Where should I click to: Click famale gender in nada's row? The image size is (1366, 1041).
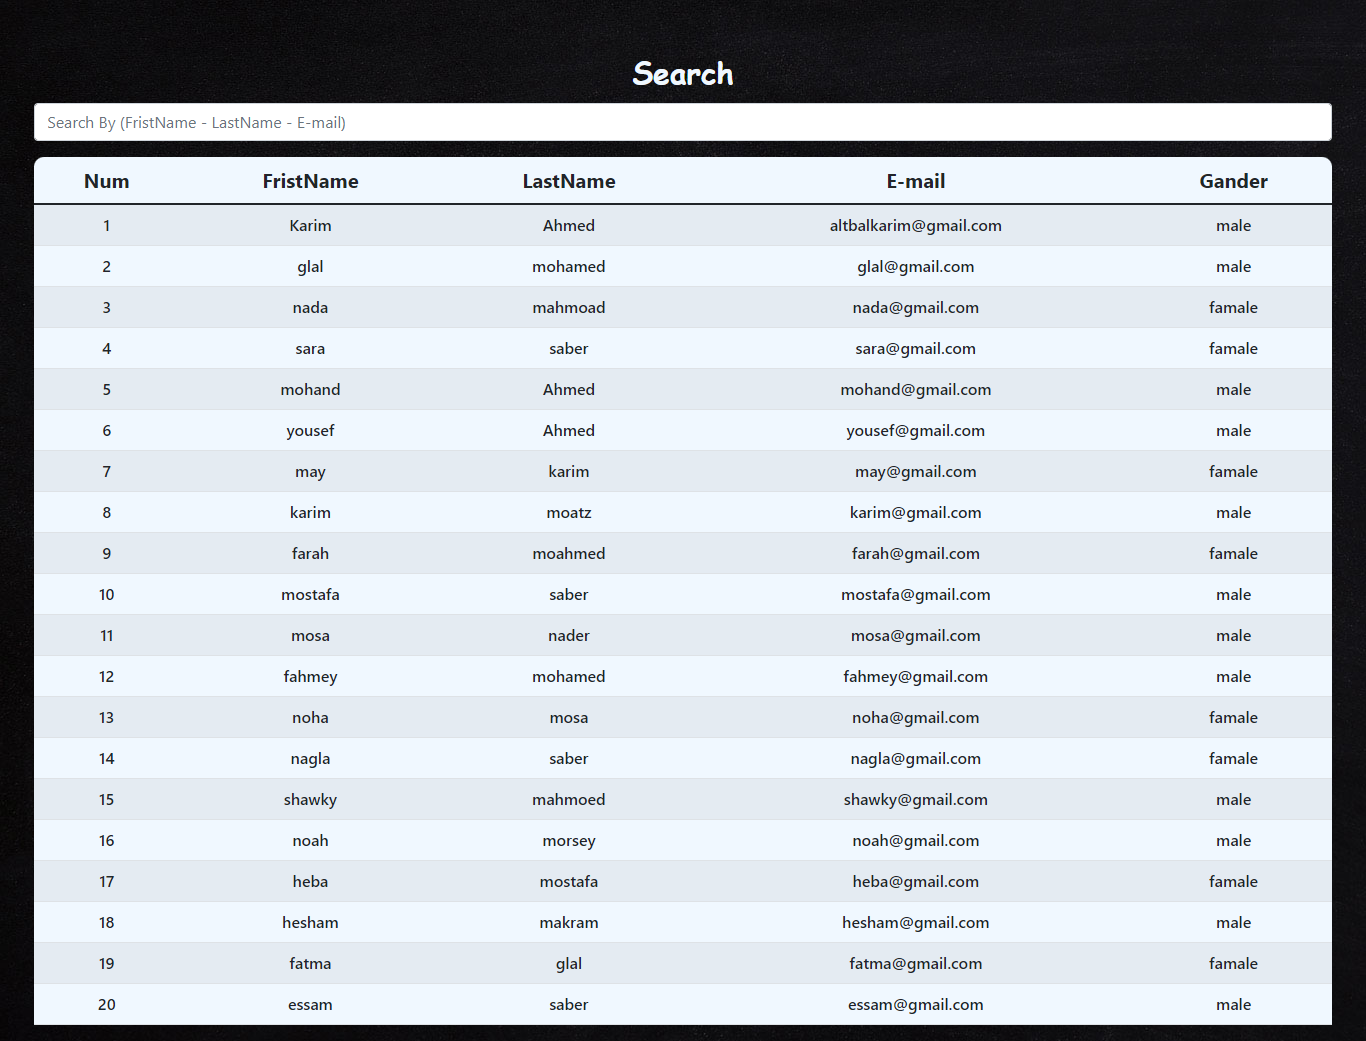click(x=1233, y=307)
